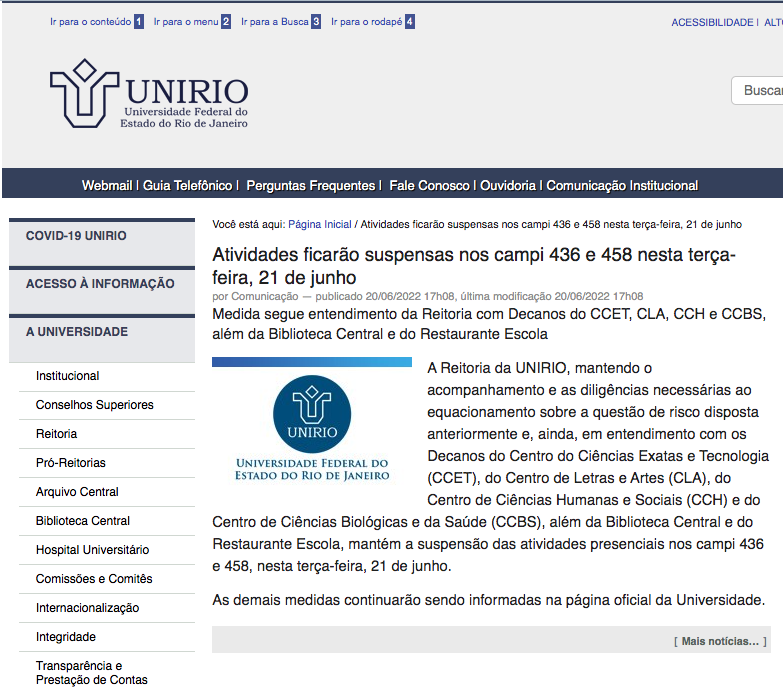Viewport: 783px width, 690px height.
Task: Click inside the Buscar search field
Action: pos(760,90)
